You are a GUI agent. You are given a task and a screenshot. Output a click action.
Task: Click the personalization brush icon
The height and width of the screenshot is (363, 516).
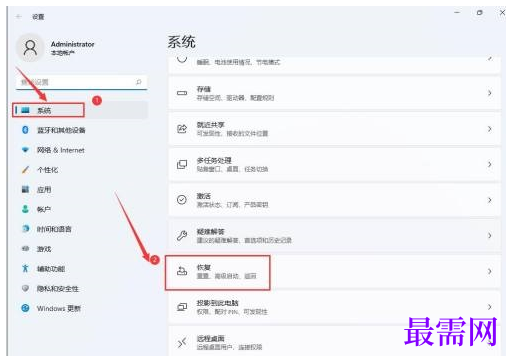point(26,170)
